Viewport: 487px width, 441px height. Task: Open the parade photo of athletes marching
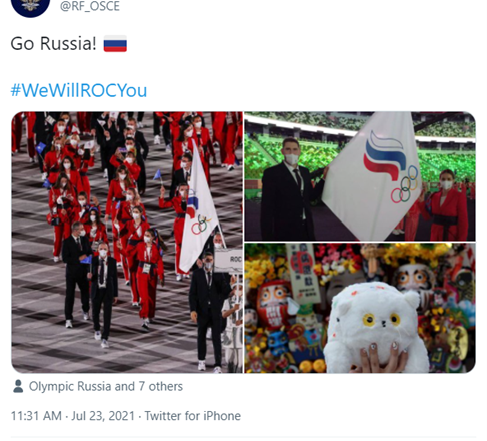127,242
